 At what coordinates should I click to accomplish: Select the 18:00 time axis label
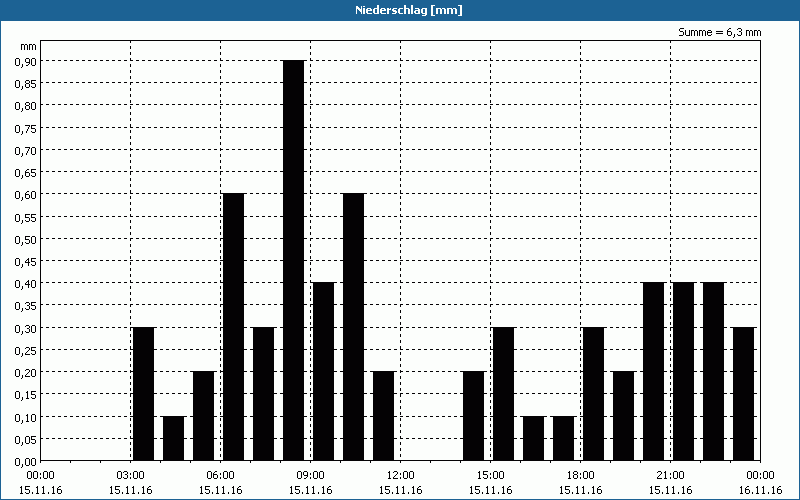[581, 476]
